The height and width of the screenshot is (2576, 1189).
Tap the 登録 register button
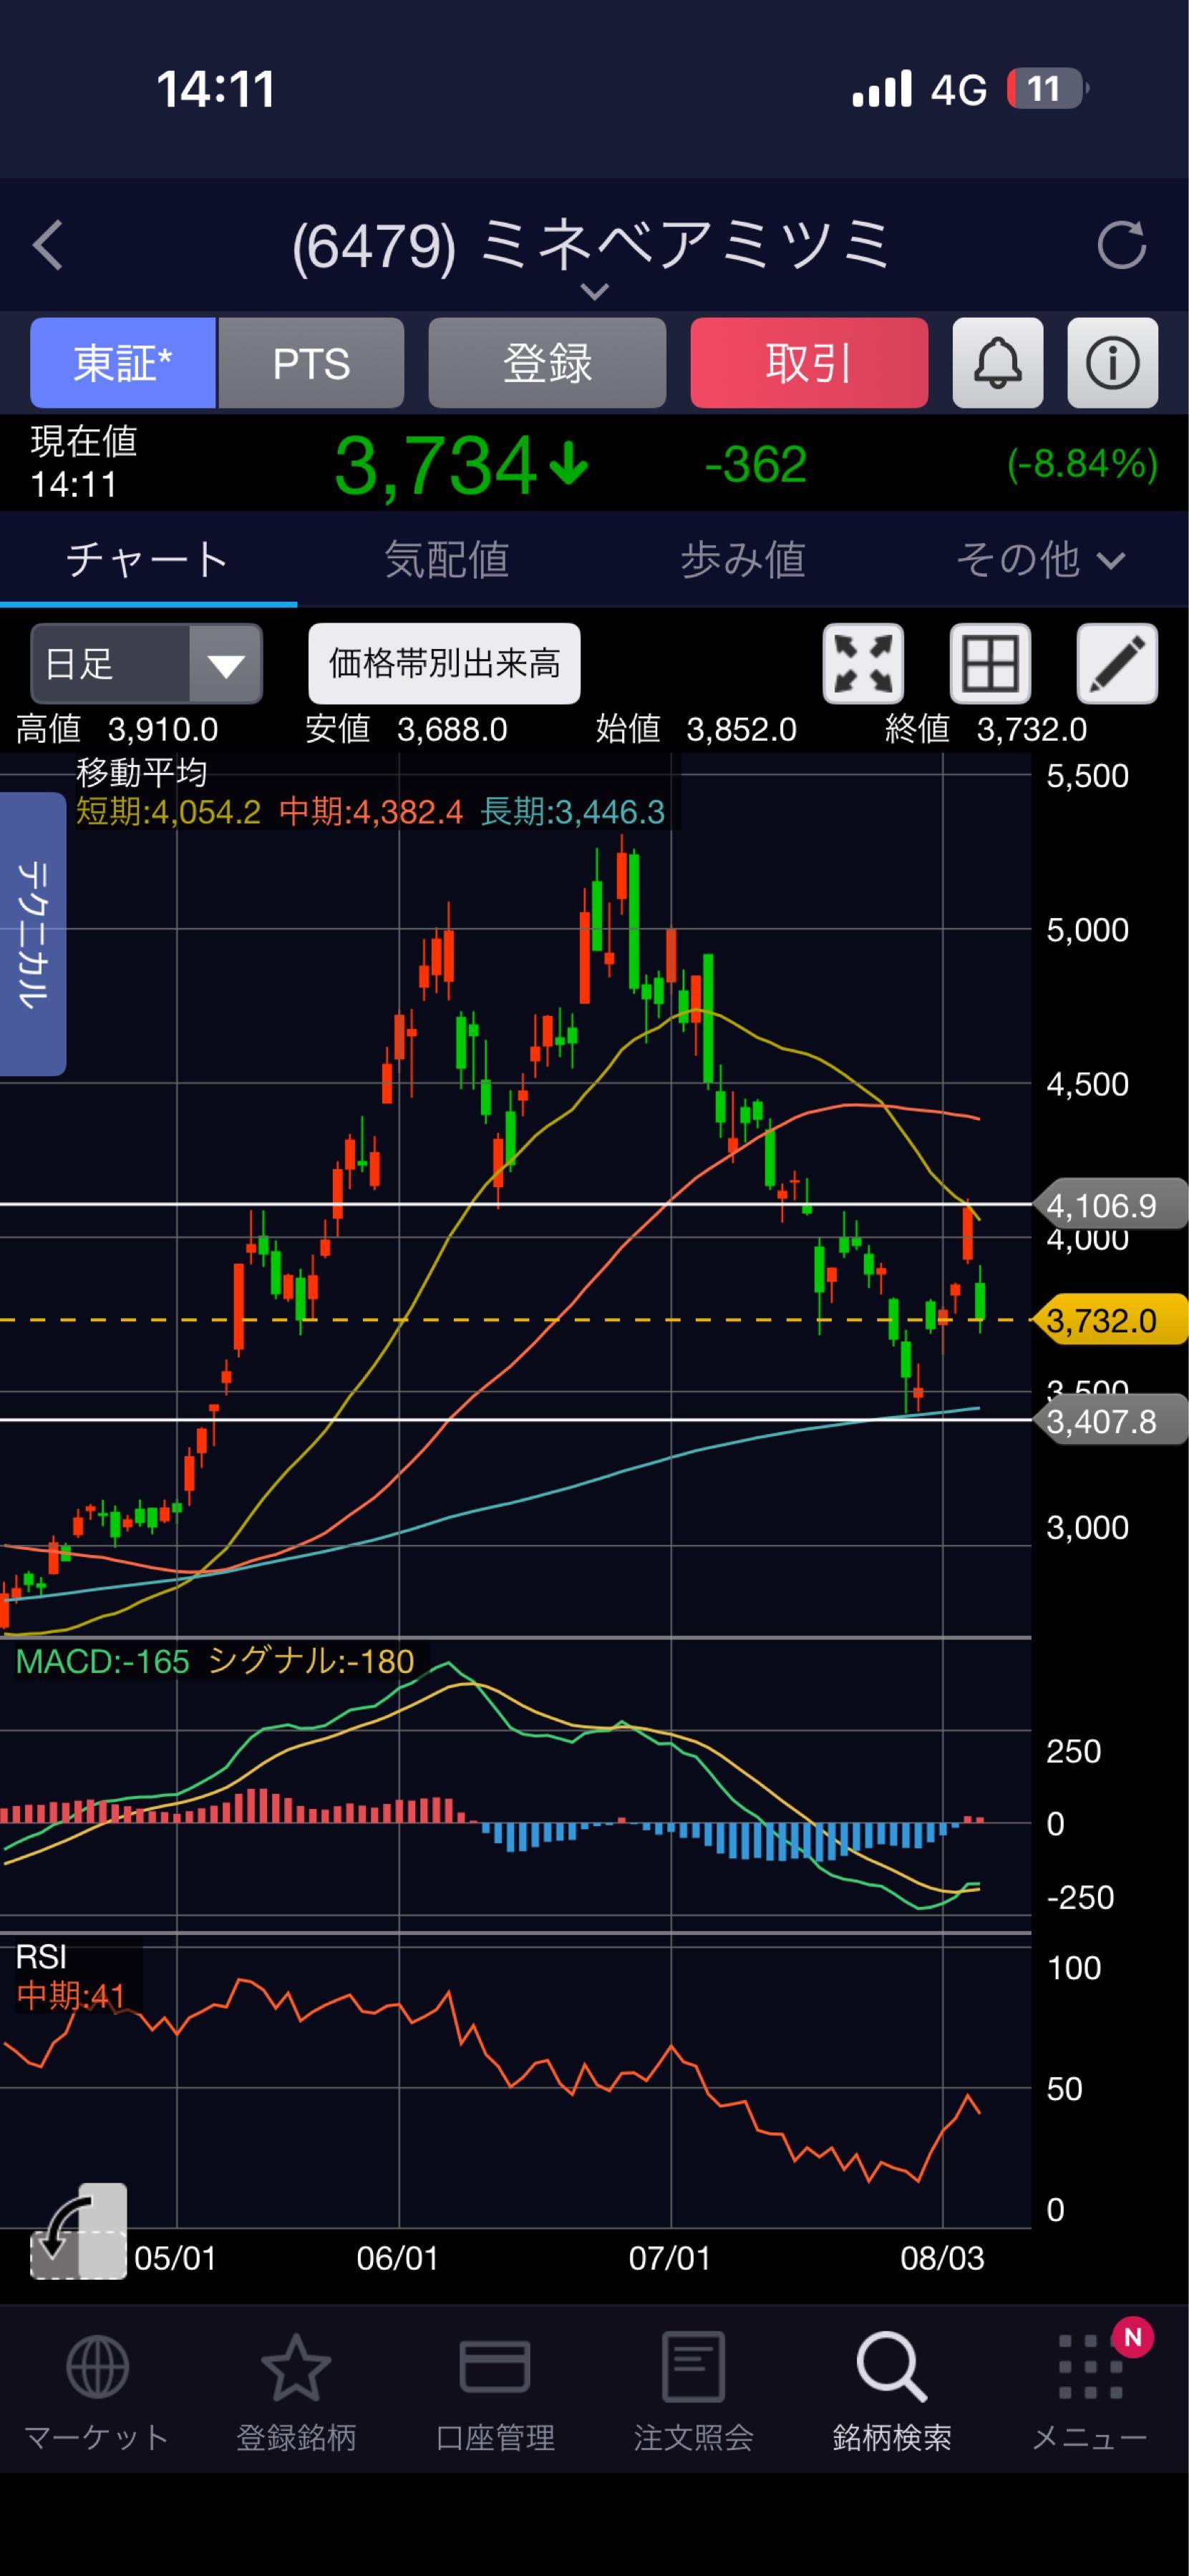click(547, 363)
